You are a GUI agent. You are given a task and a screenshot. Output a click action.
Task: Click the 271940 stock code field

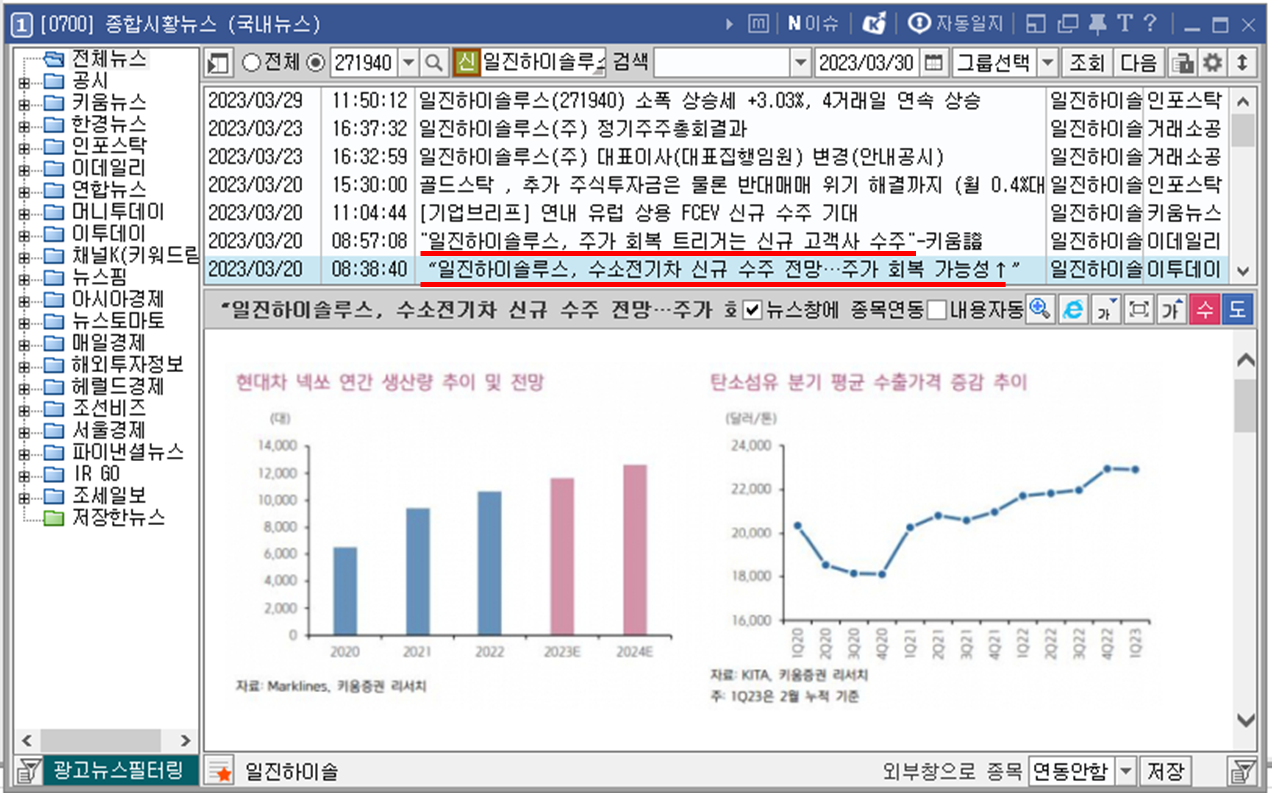pyautogui.click(x=363, y=62)
